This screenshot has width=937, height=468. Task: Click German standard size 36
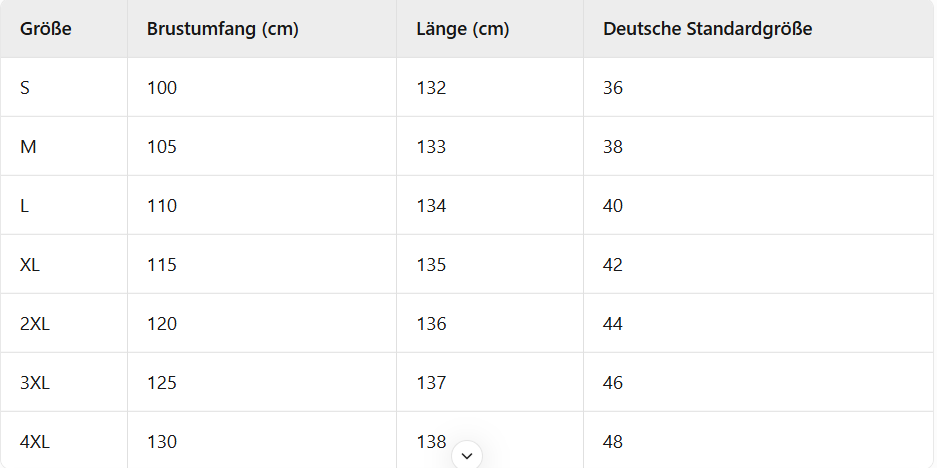pyautogui.click(x=613, y=88)
